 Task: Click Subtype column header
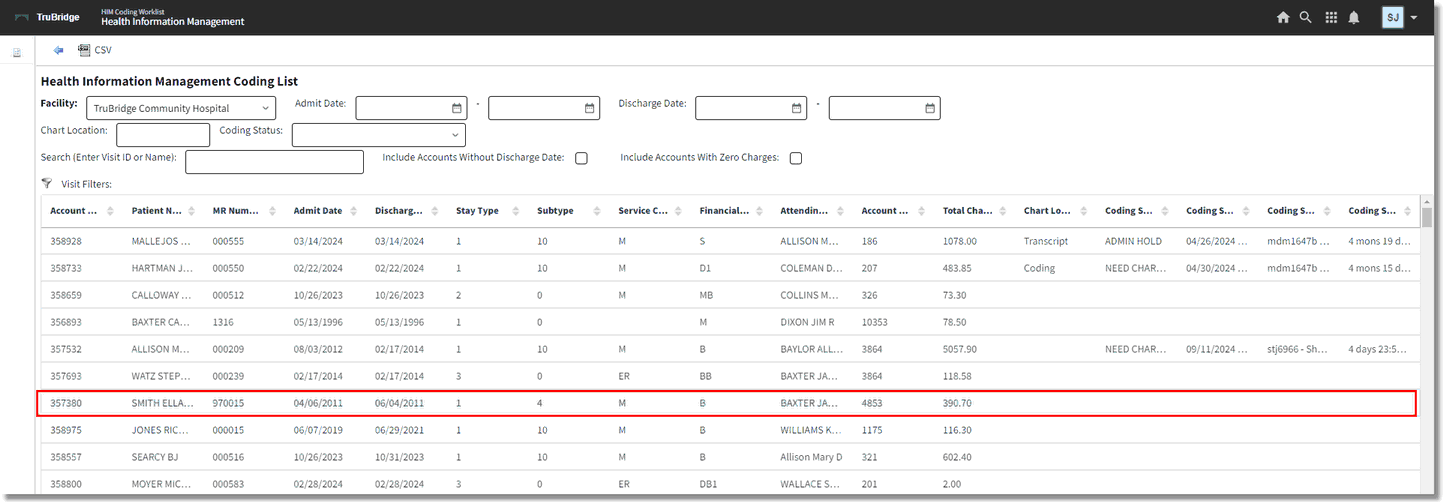pos(555,211)
